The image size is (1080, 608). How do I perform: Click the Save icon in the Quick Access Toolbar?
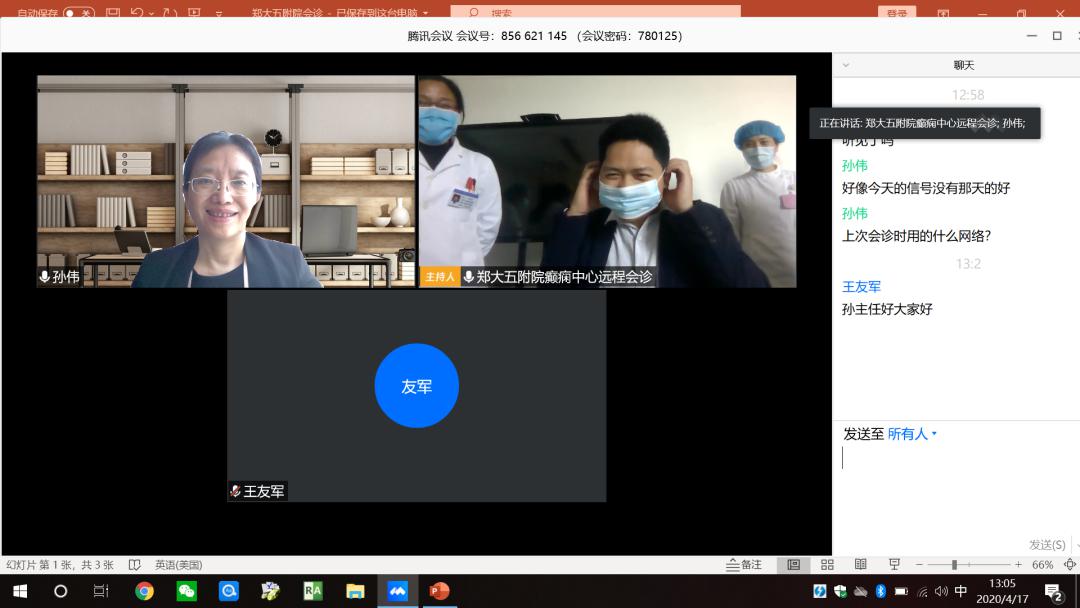click(x=112, y=13)
